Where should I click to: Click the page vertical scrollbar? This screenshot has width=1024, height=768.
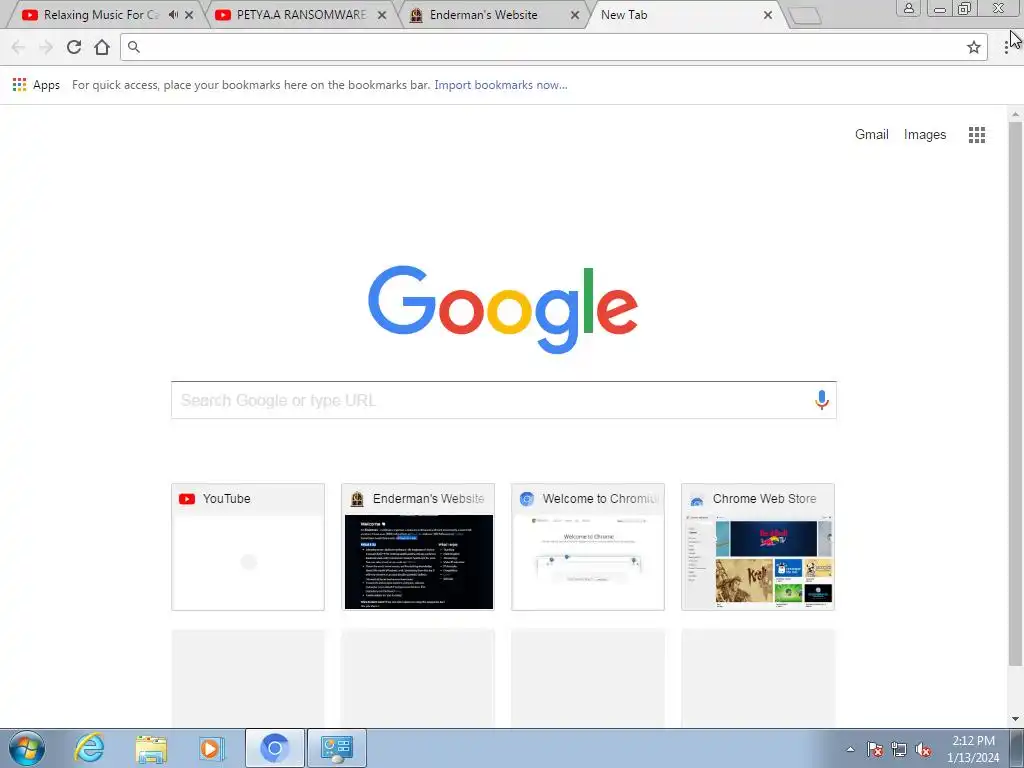(x=1016, y=392)
